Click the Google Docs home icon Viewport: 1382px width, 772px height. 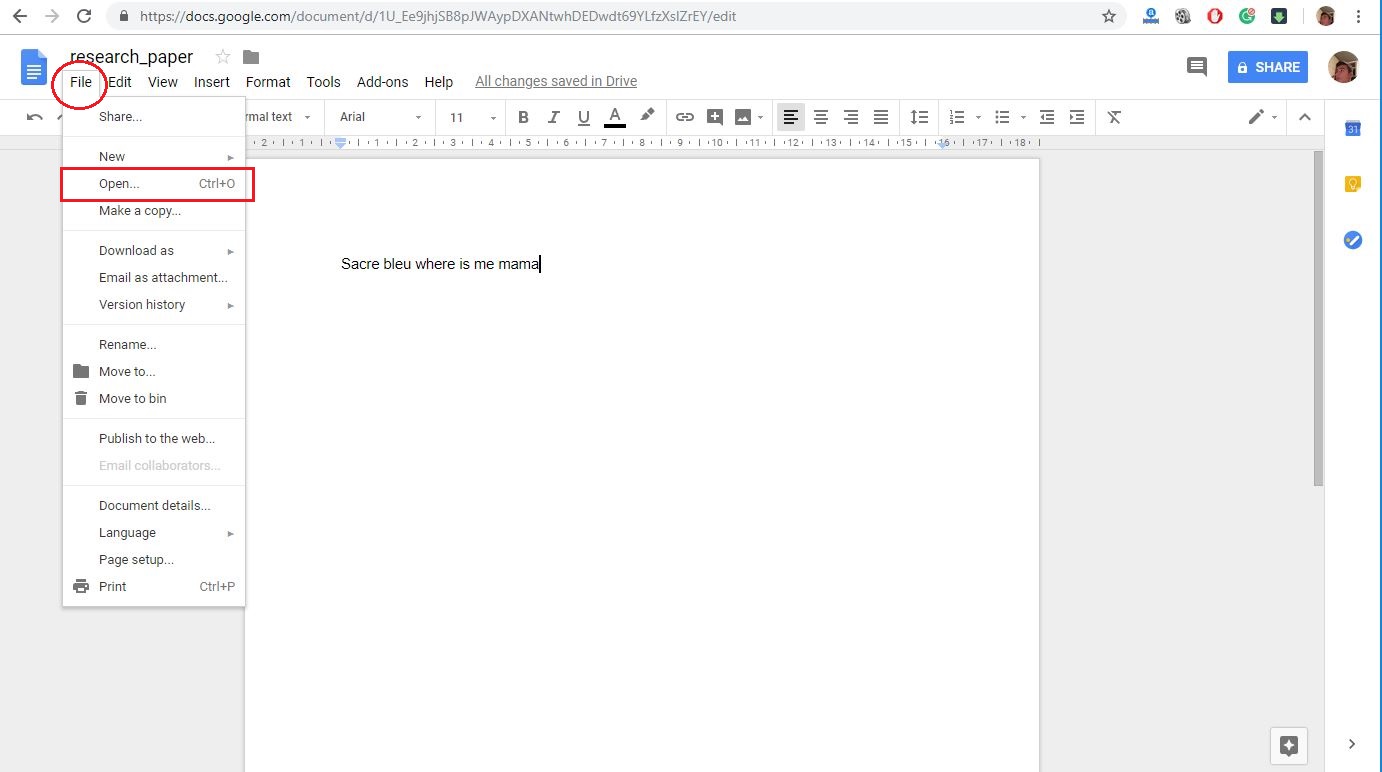pos(33,68)
